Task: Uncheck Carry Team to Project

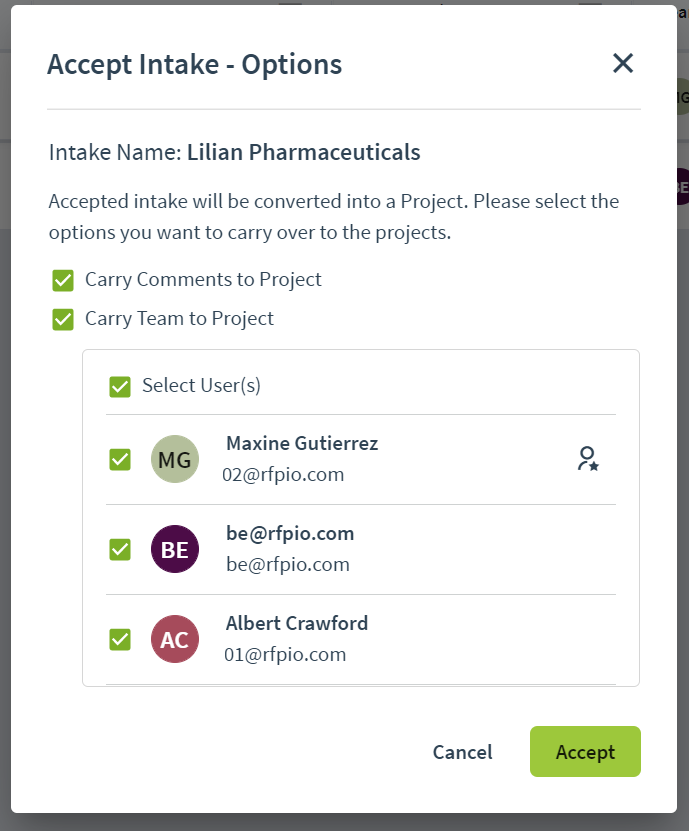Action: point(63,320)
